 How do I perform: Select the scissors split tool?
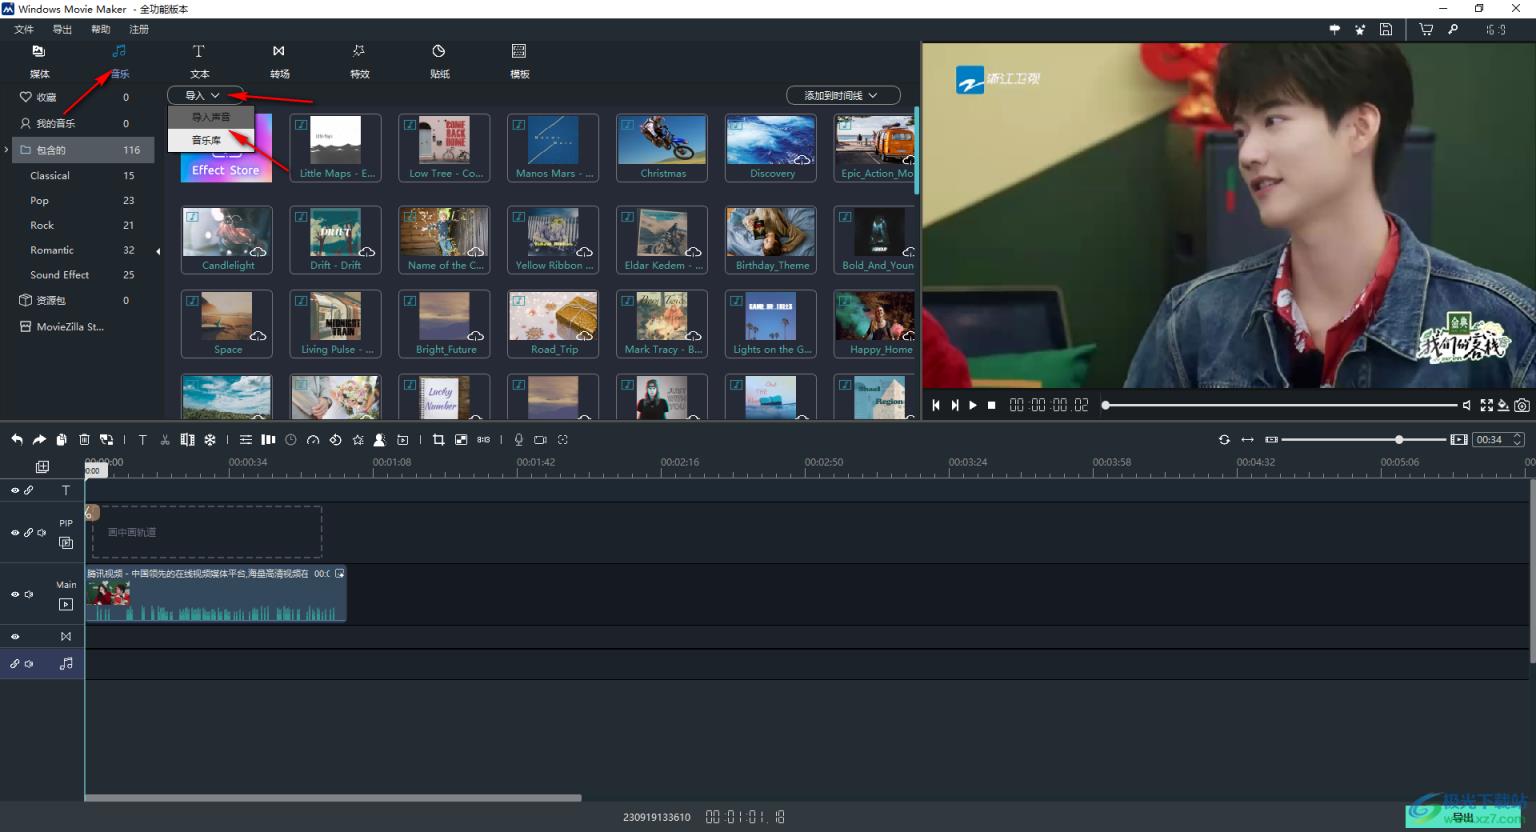165,440
